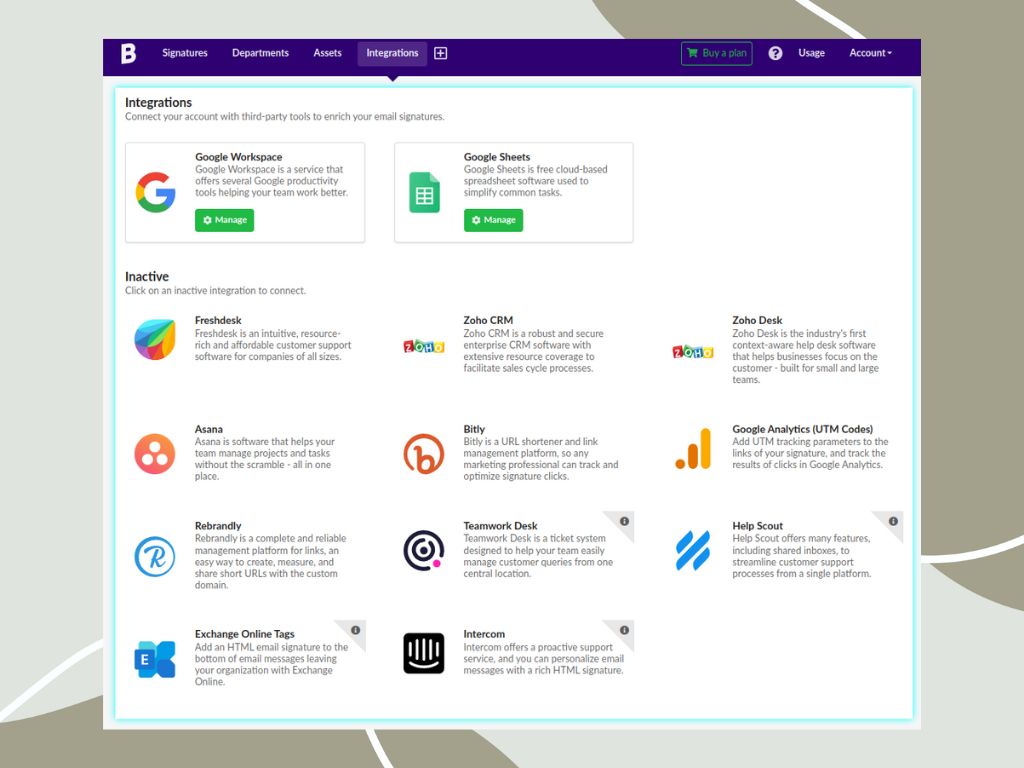1024x768 pixels.
Task: Open the Asana integration icon
Action: point(155,453)
